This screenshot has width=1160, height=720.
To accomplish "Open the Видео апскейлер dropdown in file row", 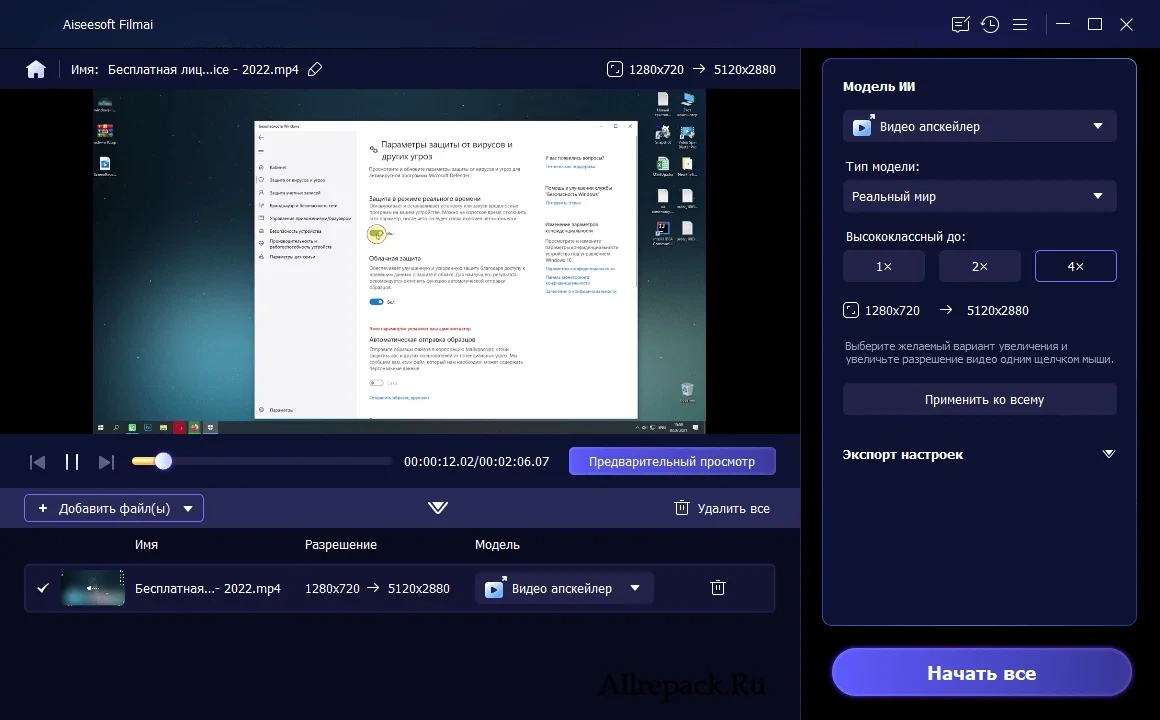I will point(564,588).
